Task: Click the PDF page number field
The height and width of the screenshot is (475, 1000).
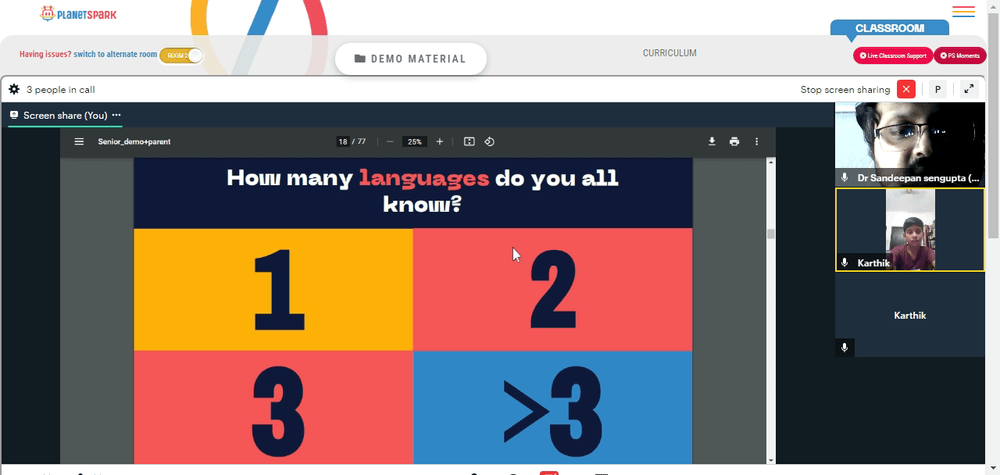Action: [343, 142]
